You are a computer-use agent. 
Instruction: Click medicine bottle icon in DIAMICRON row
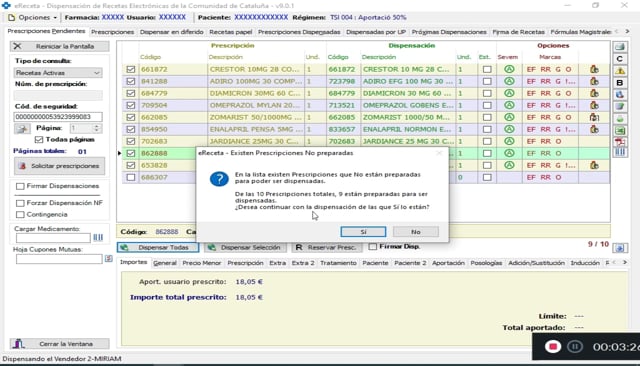(x=594, y=93)
